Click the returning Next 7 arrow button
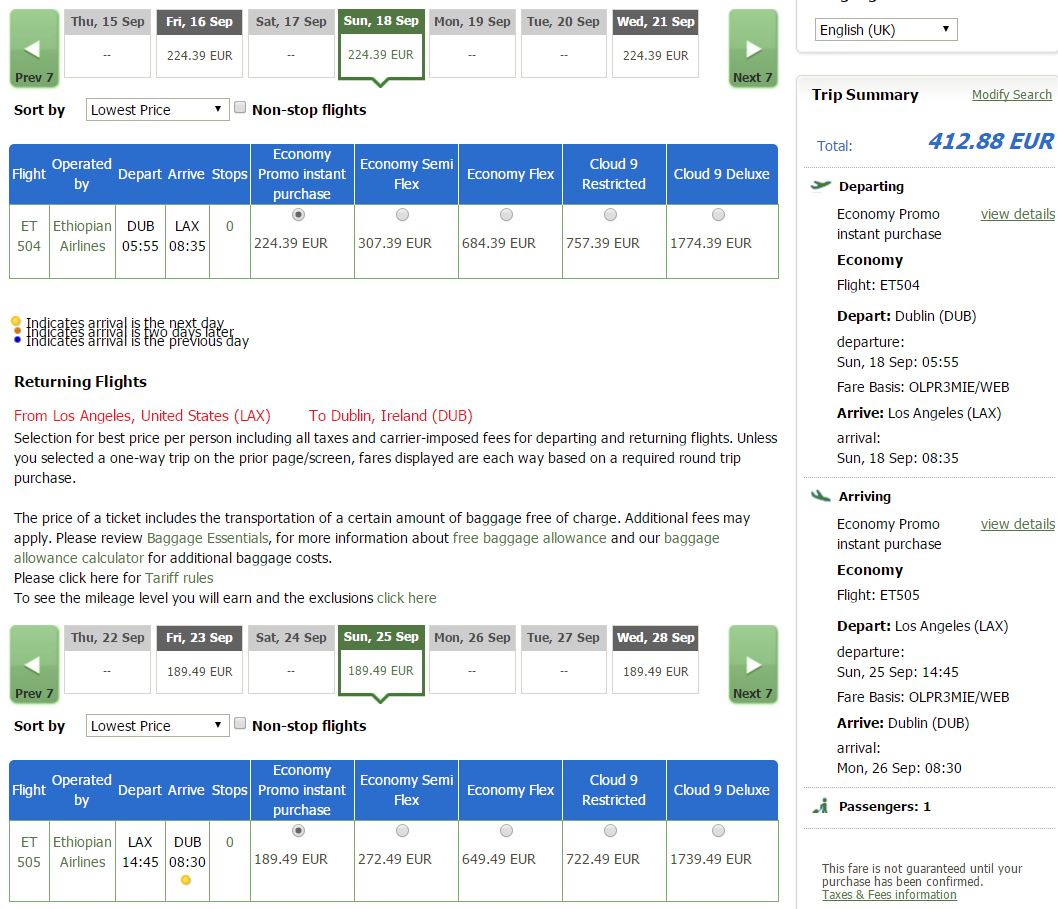This screenshot has width=1058, height=909. [753, 665]
